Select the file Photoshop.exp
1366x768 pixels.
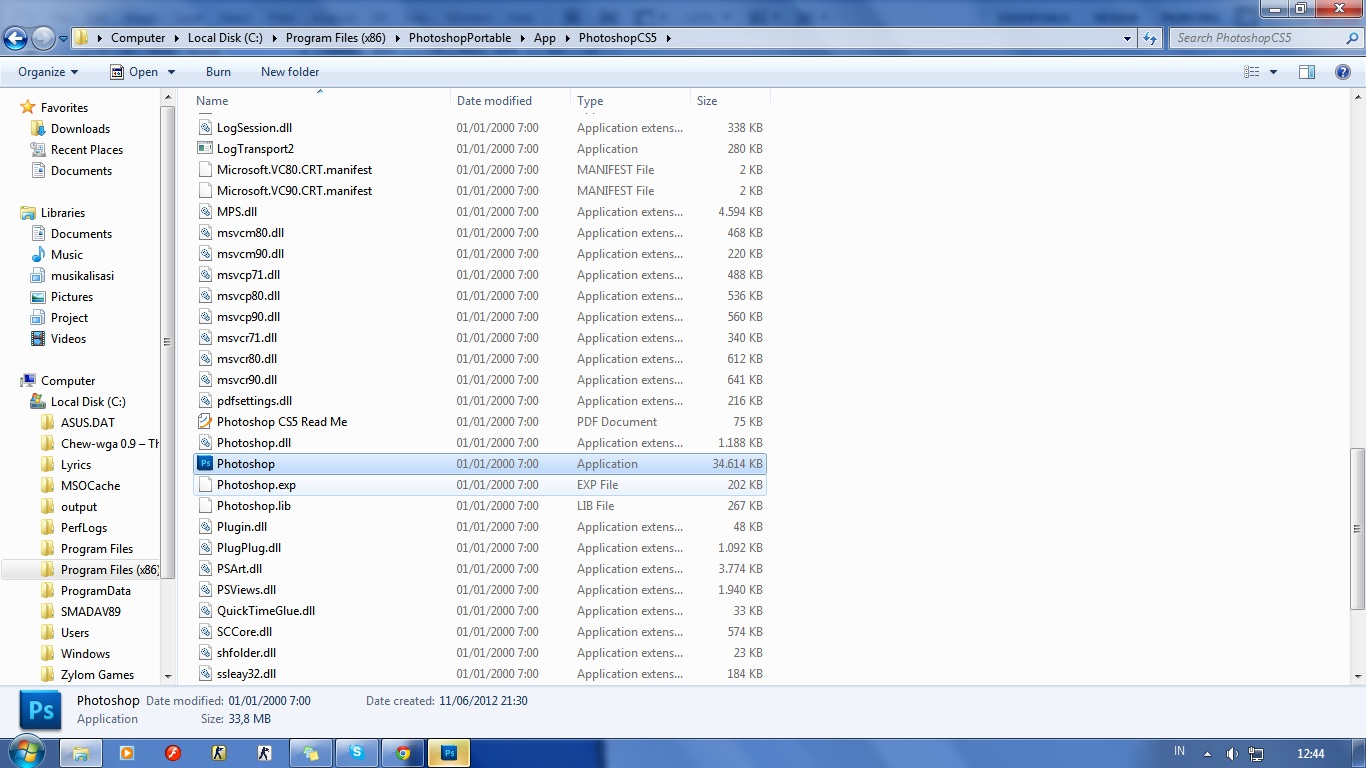480,484
